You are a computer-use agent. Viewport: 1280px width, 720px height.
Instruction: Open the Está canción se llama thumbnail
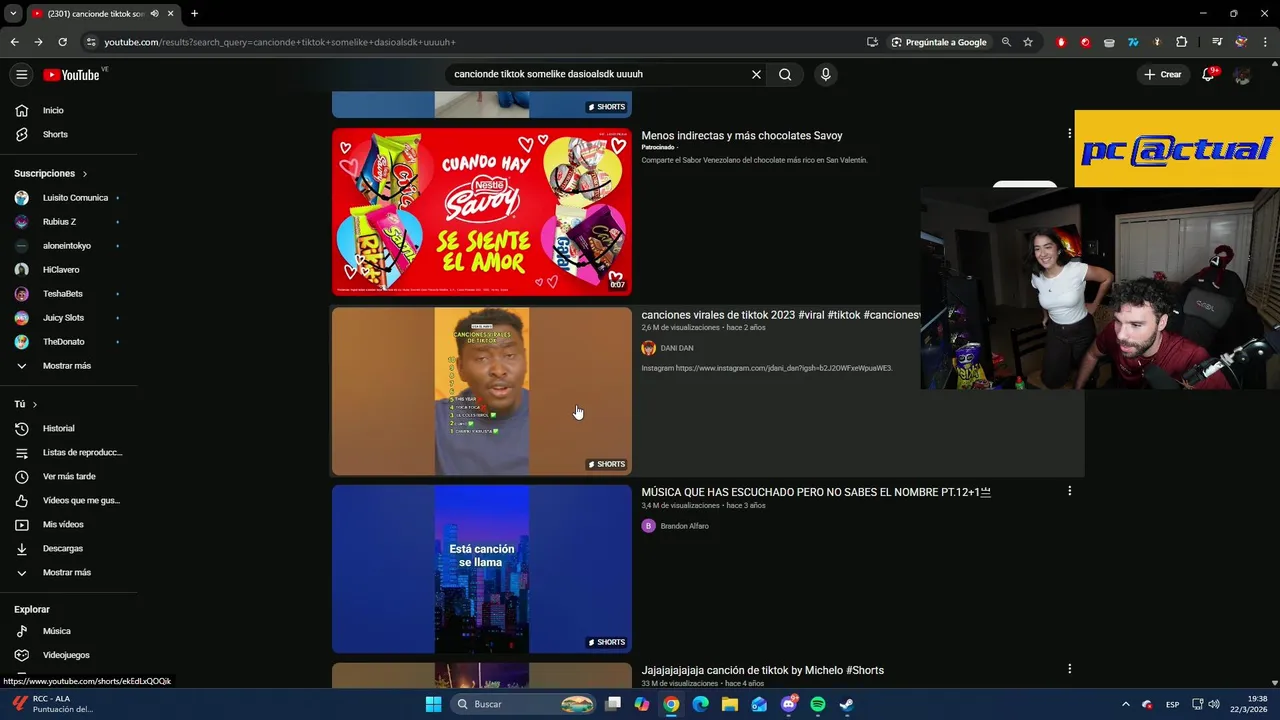click(482, 569)
